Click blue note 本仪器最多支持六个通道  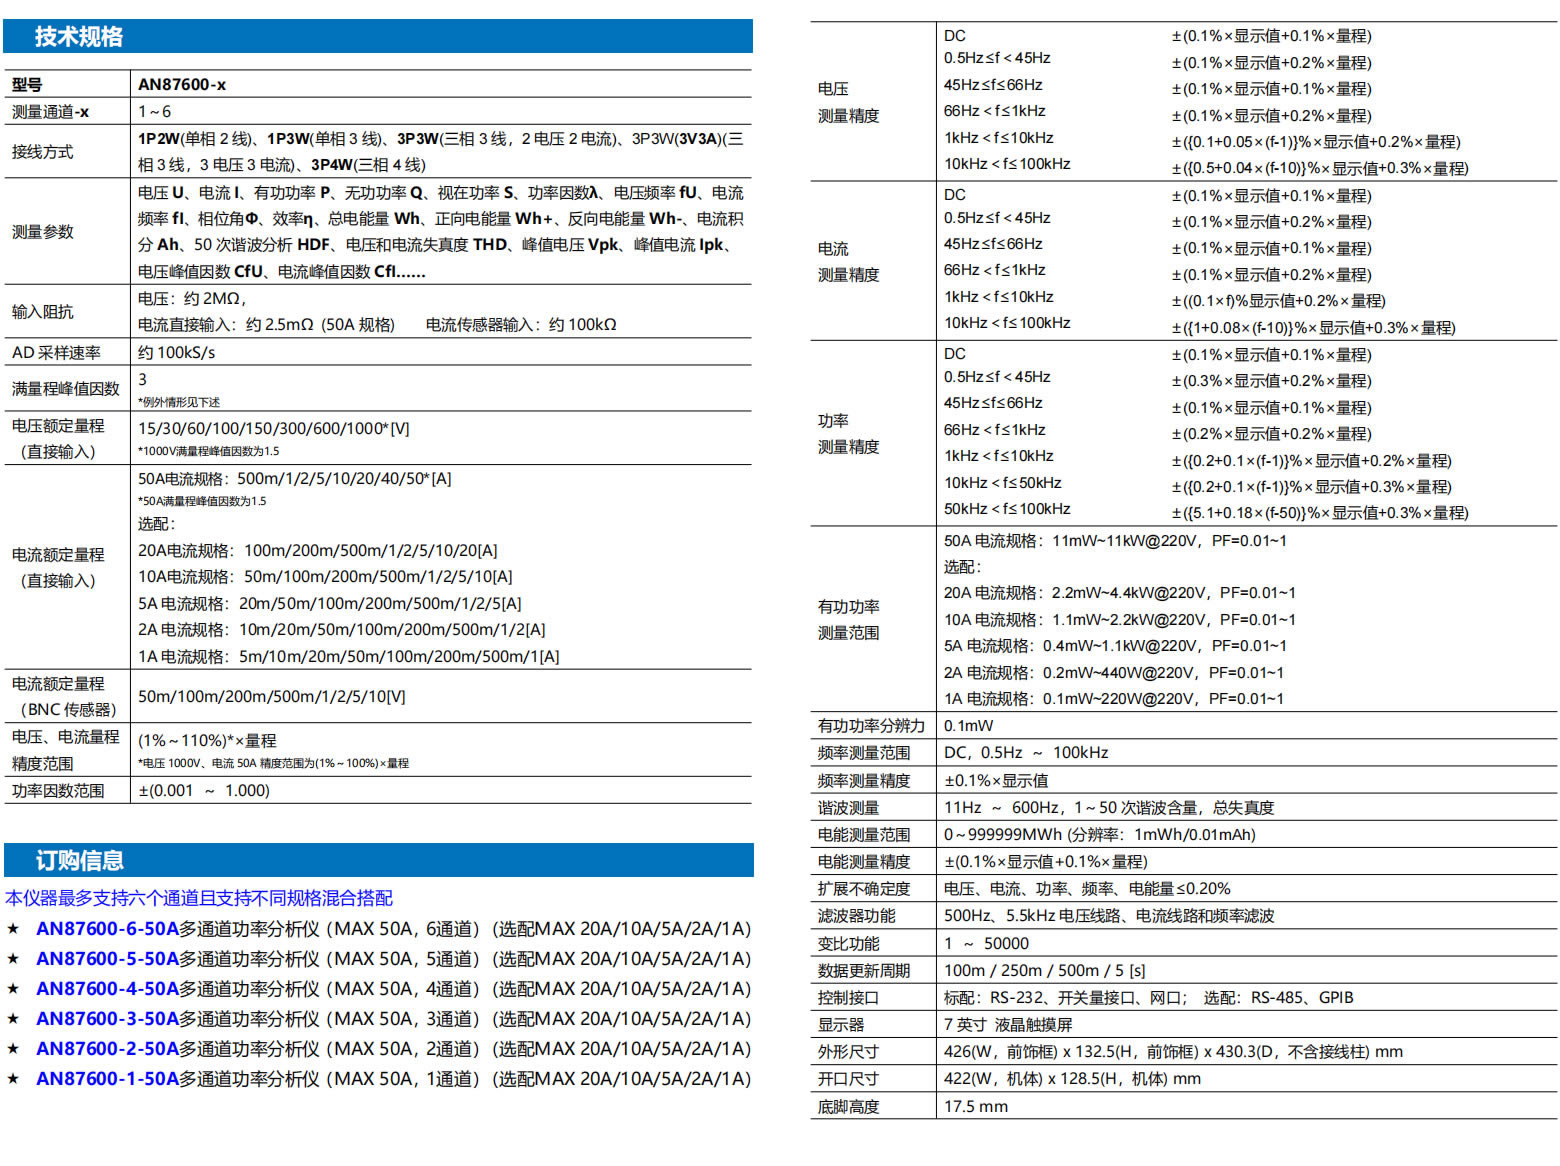199,898
